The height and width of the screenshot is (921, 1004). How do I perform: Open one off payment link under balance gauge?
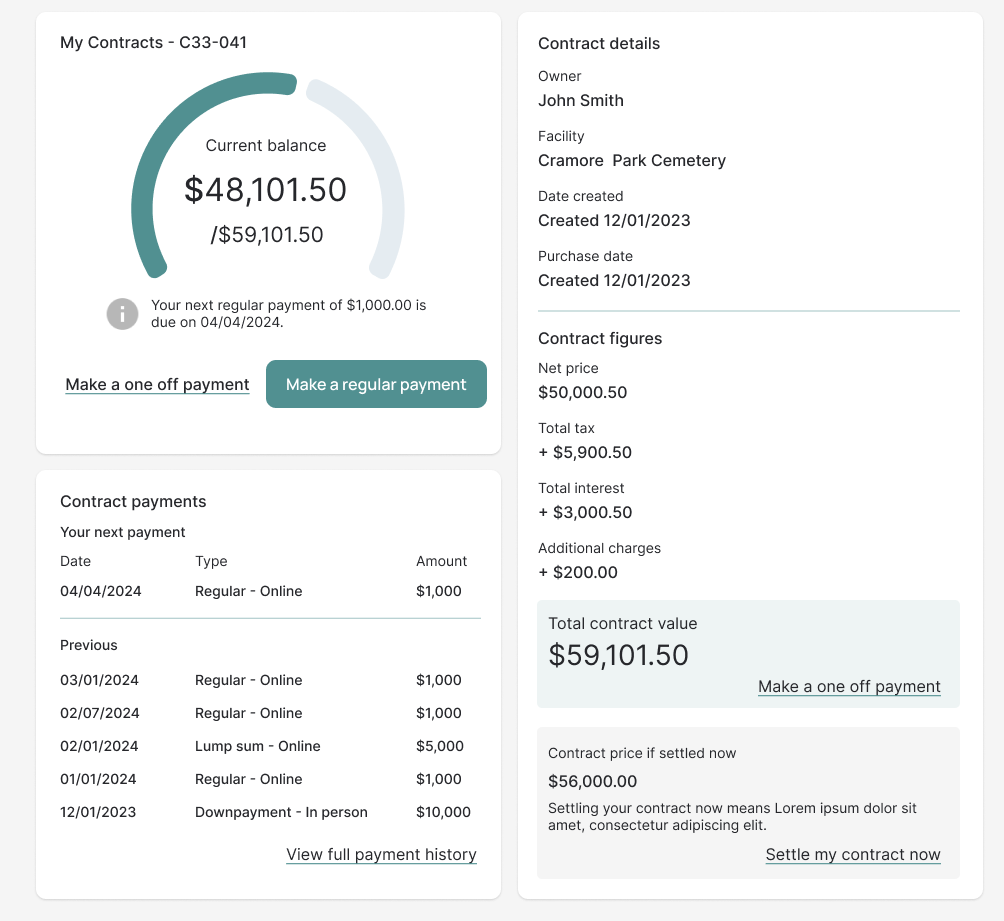(x=157, y=385)
